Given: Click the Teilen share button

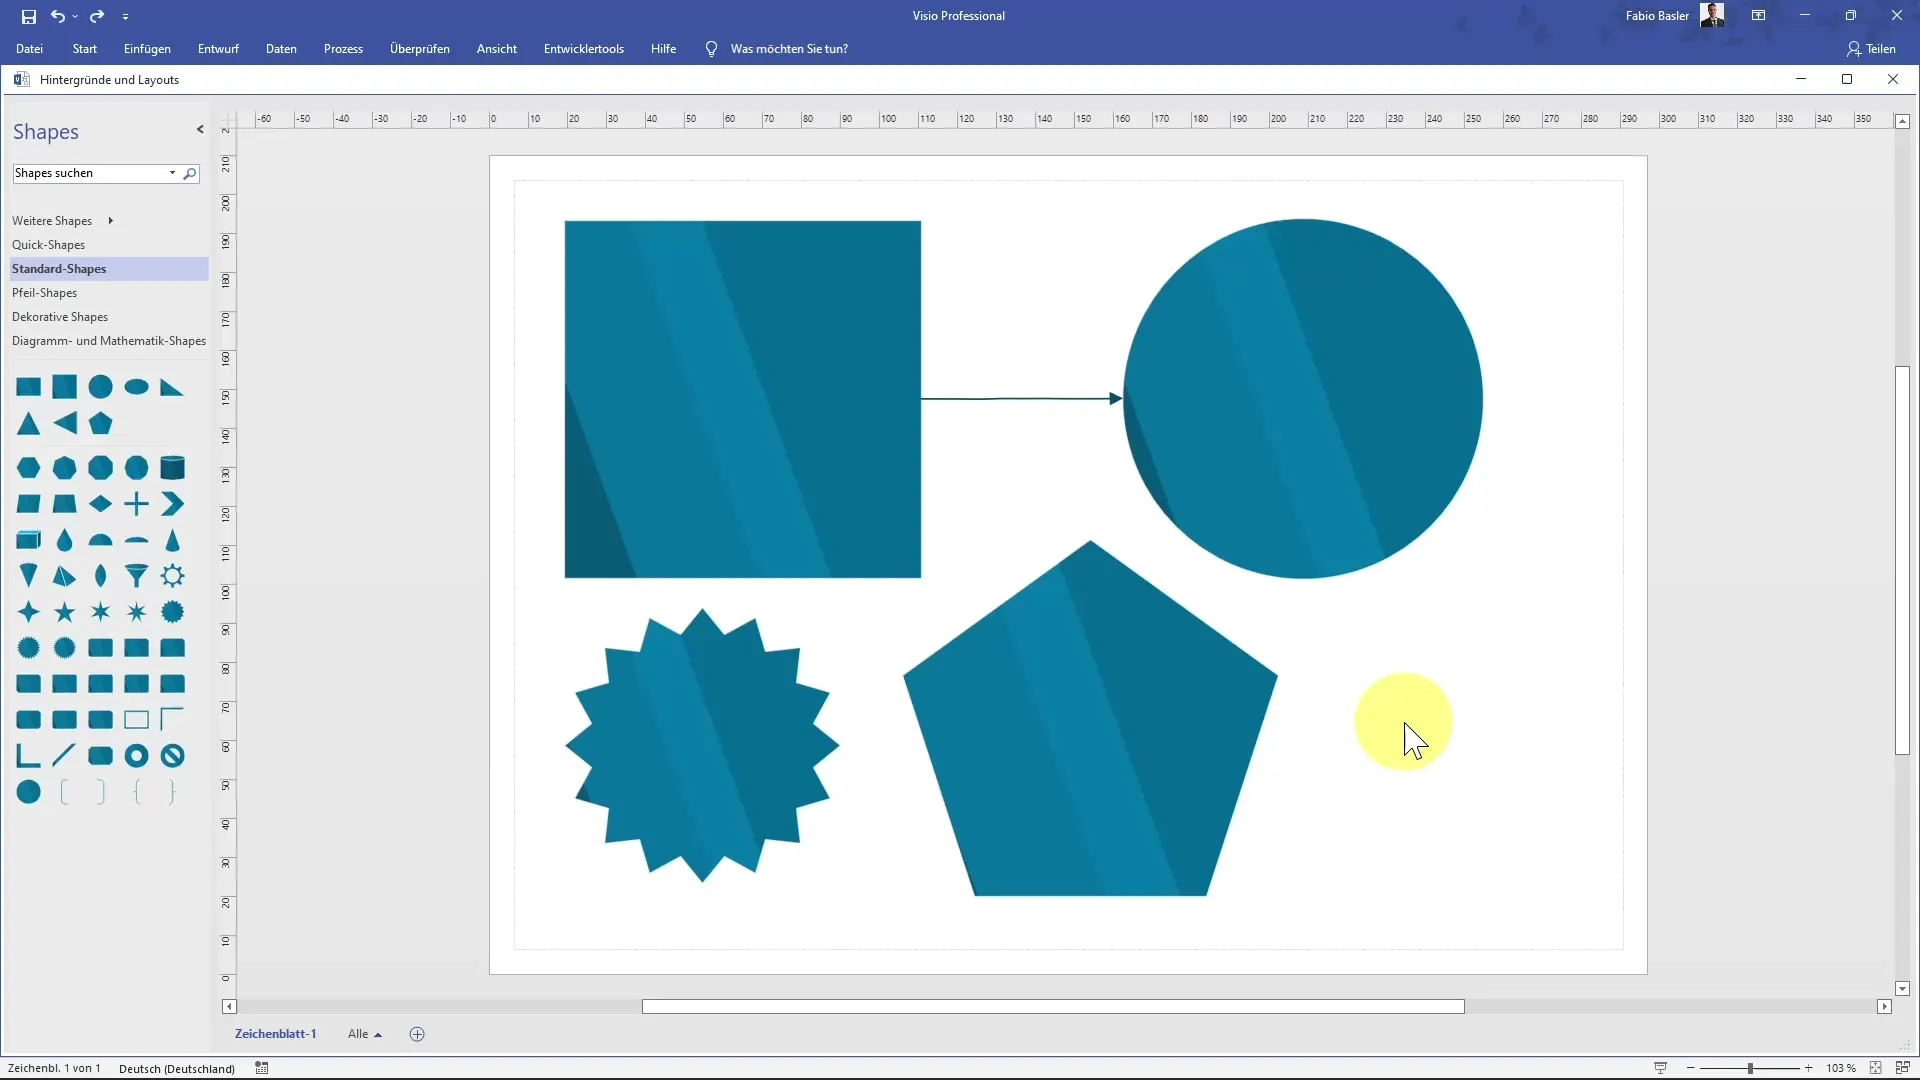Looking at the screenshot, I should (x=1871, y=49).
